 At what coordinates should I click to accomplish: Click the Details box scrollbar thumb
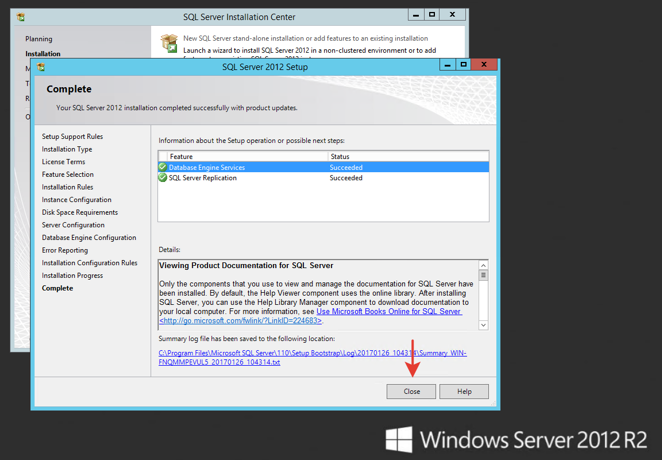[x=483, y=275]
